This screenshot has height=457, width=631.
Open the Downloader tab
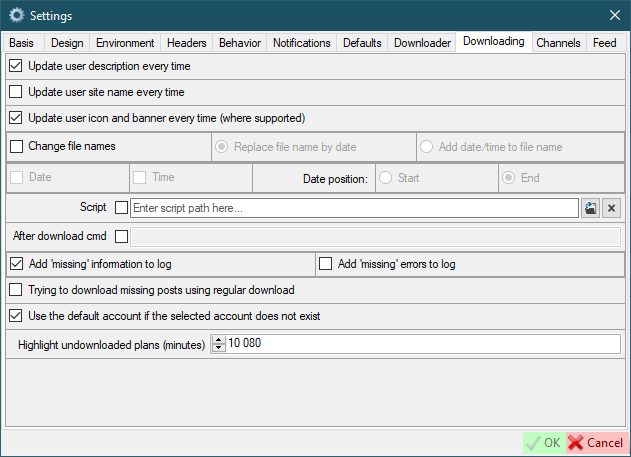click(422, 43)
